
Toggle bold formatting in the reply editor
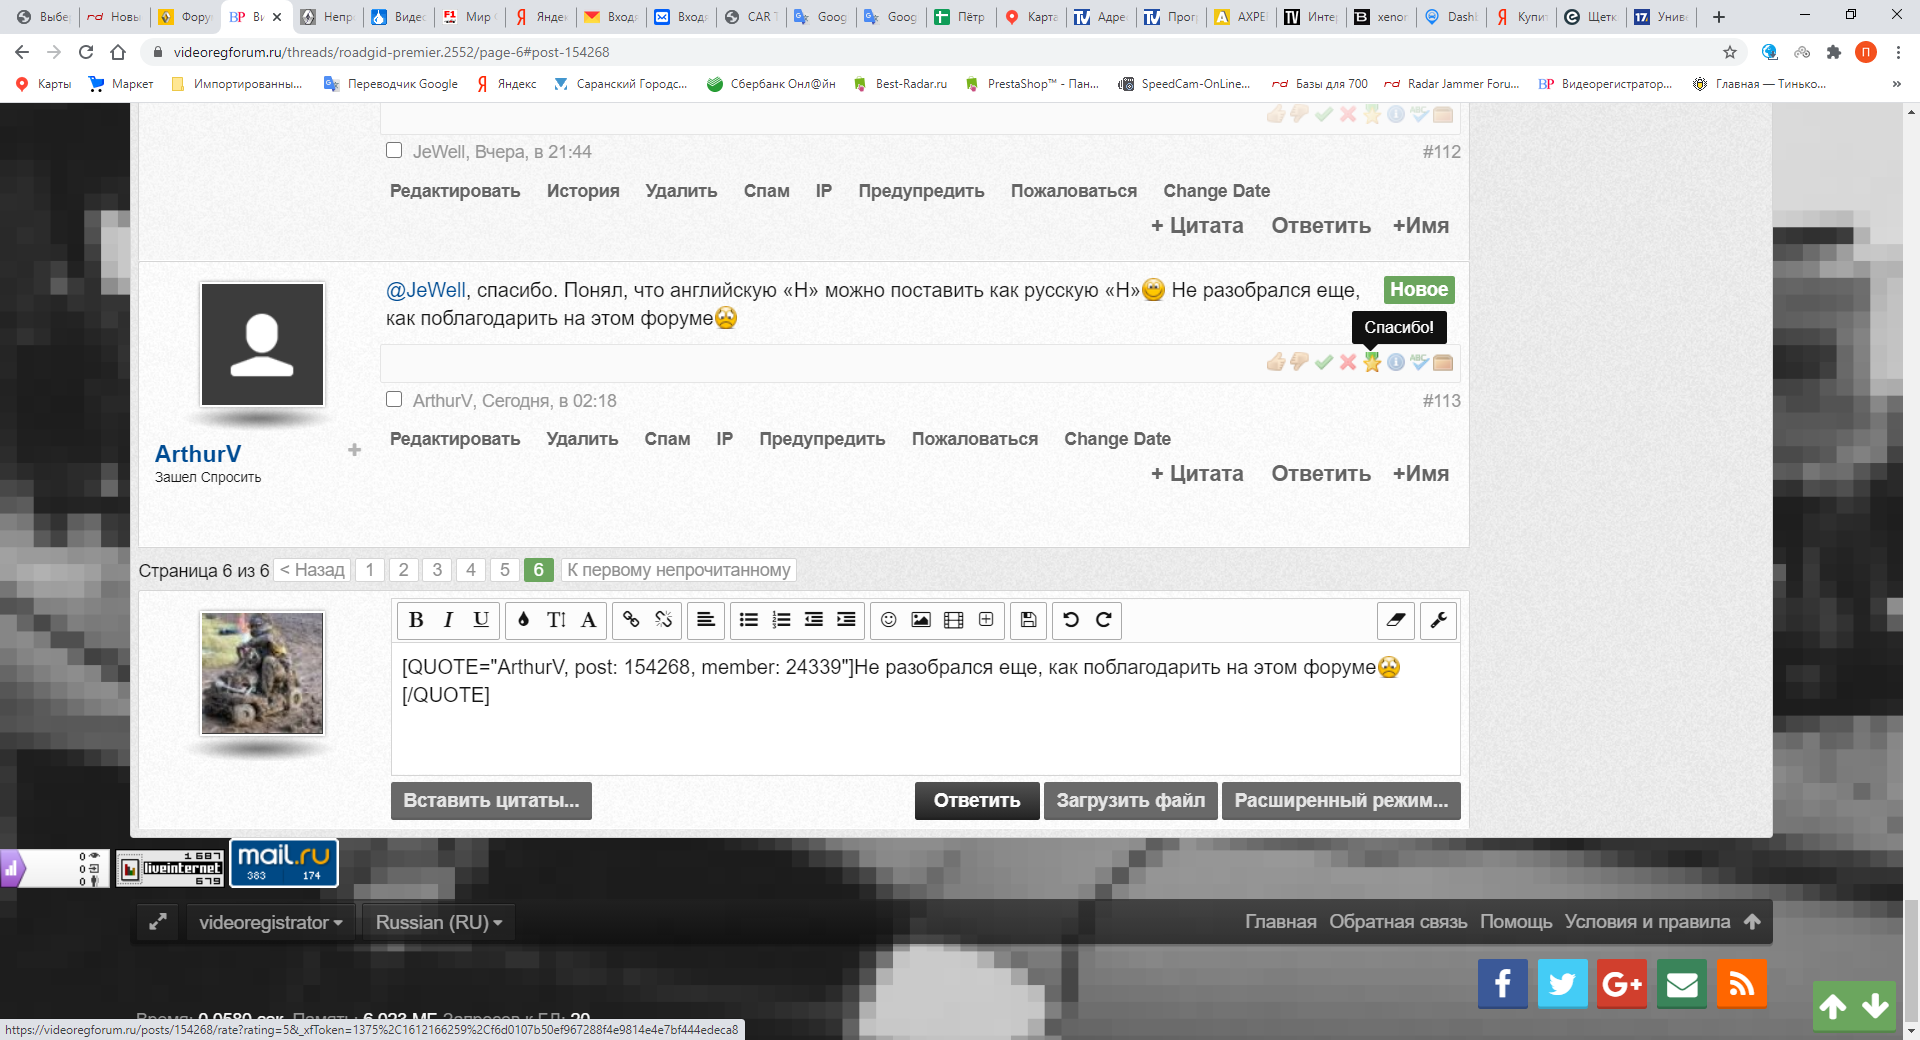(x=416, y=620)
